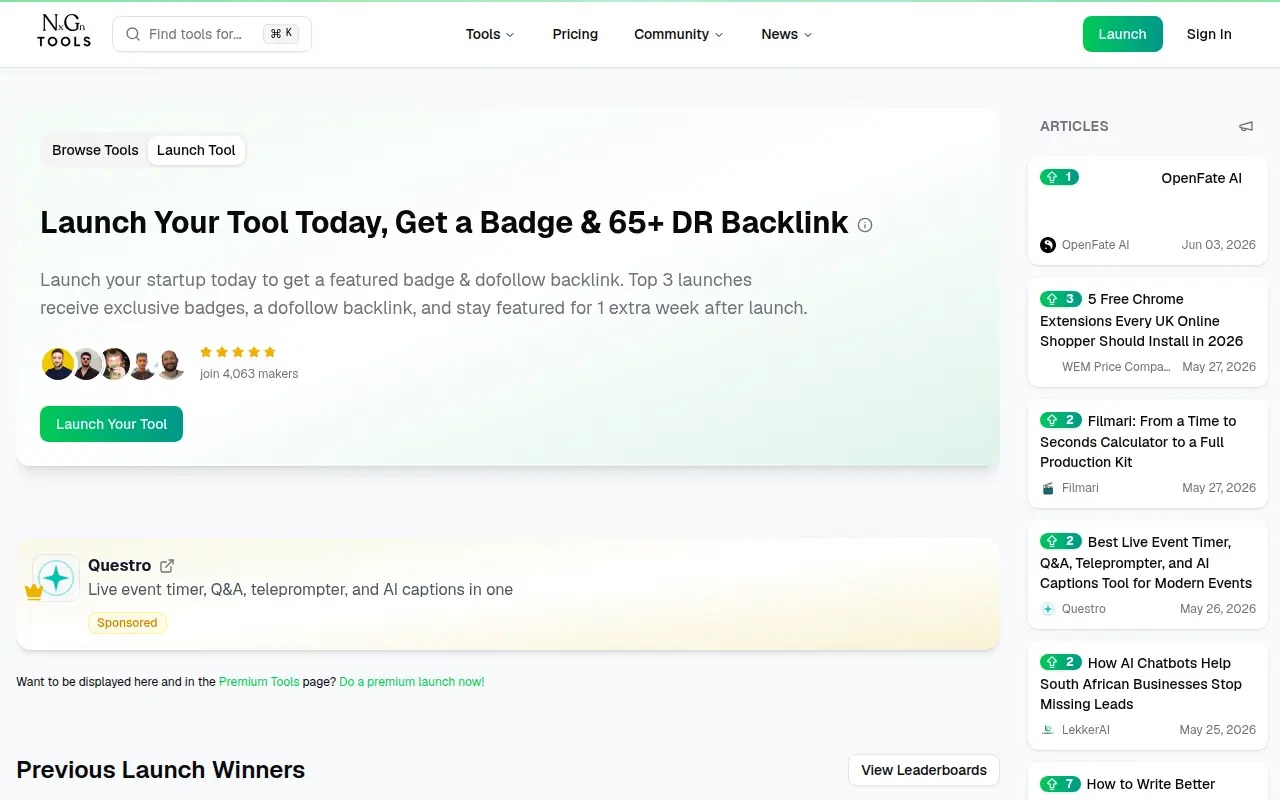Open the Pricing page

575,34
